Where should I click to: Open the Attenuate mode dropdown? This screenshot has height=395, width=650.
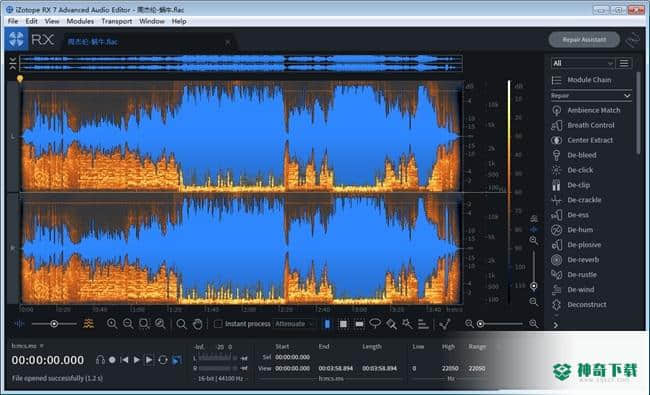tap(294, 324)
